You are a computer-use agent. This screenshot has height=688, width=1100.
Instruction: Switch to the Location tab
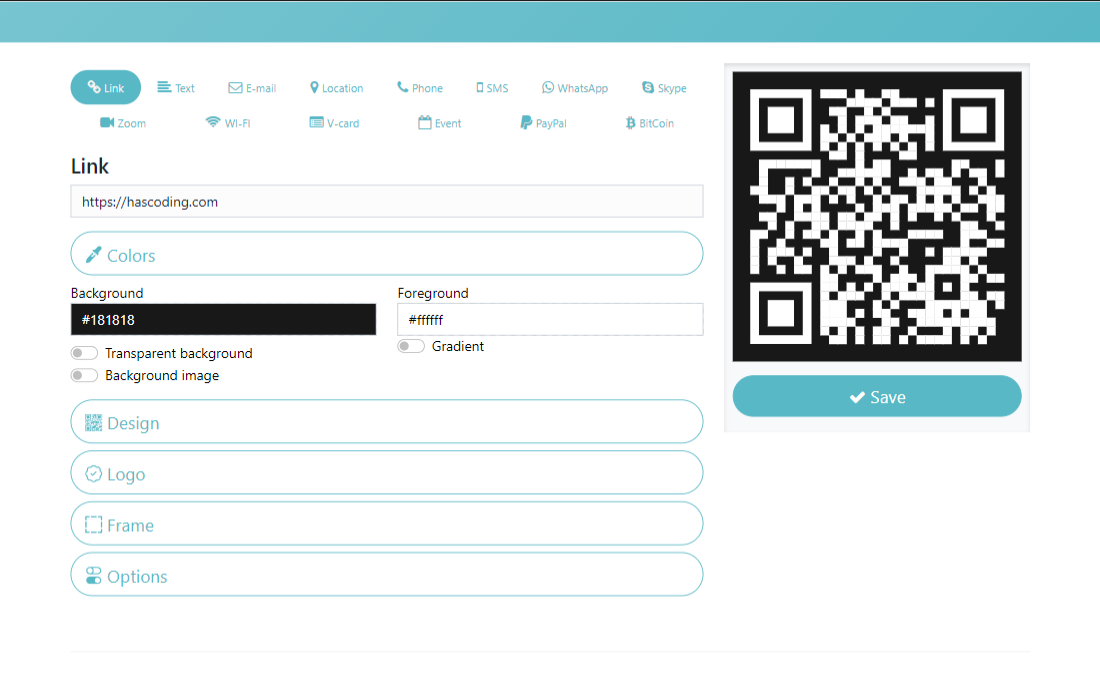pyautogui.click(x=337, y=88)
